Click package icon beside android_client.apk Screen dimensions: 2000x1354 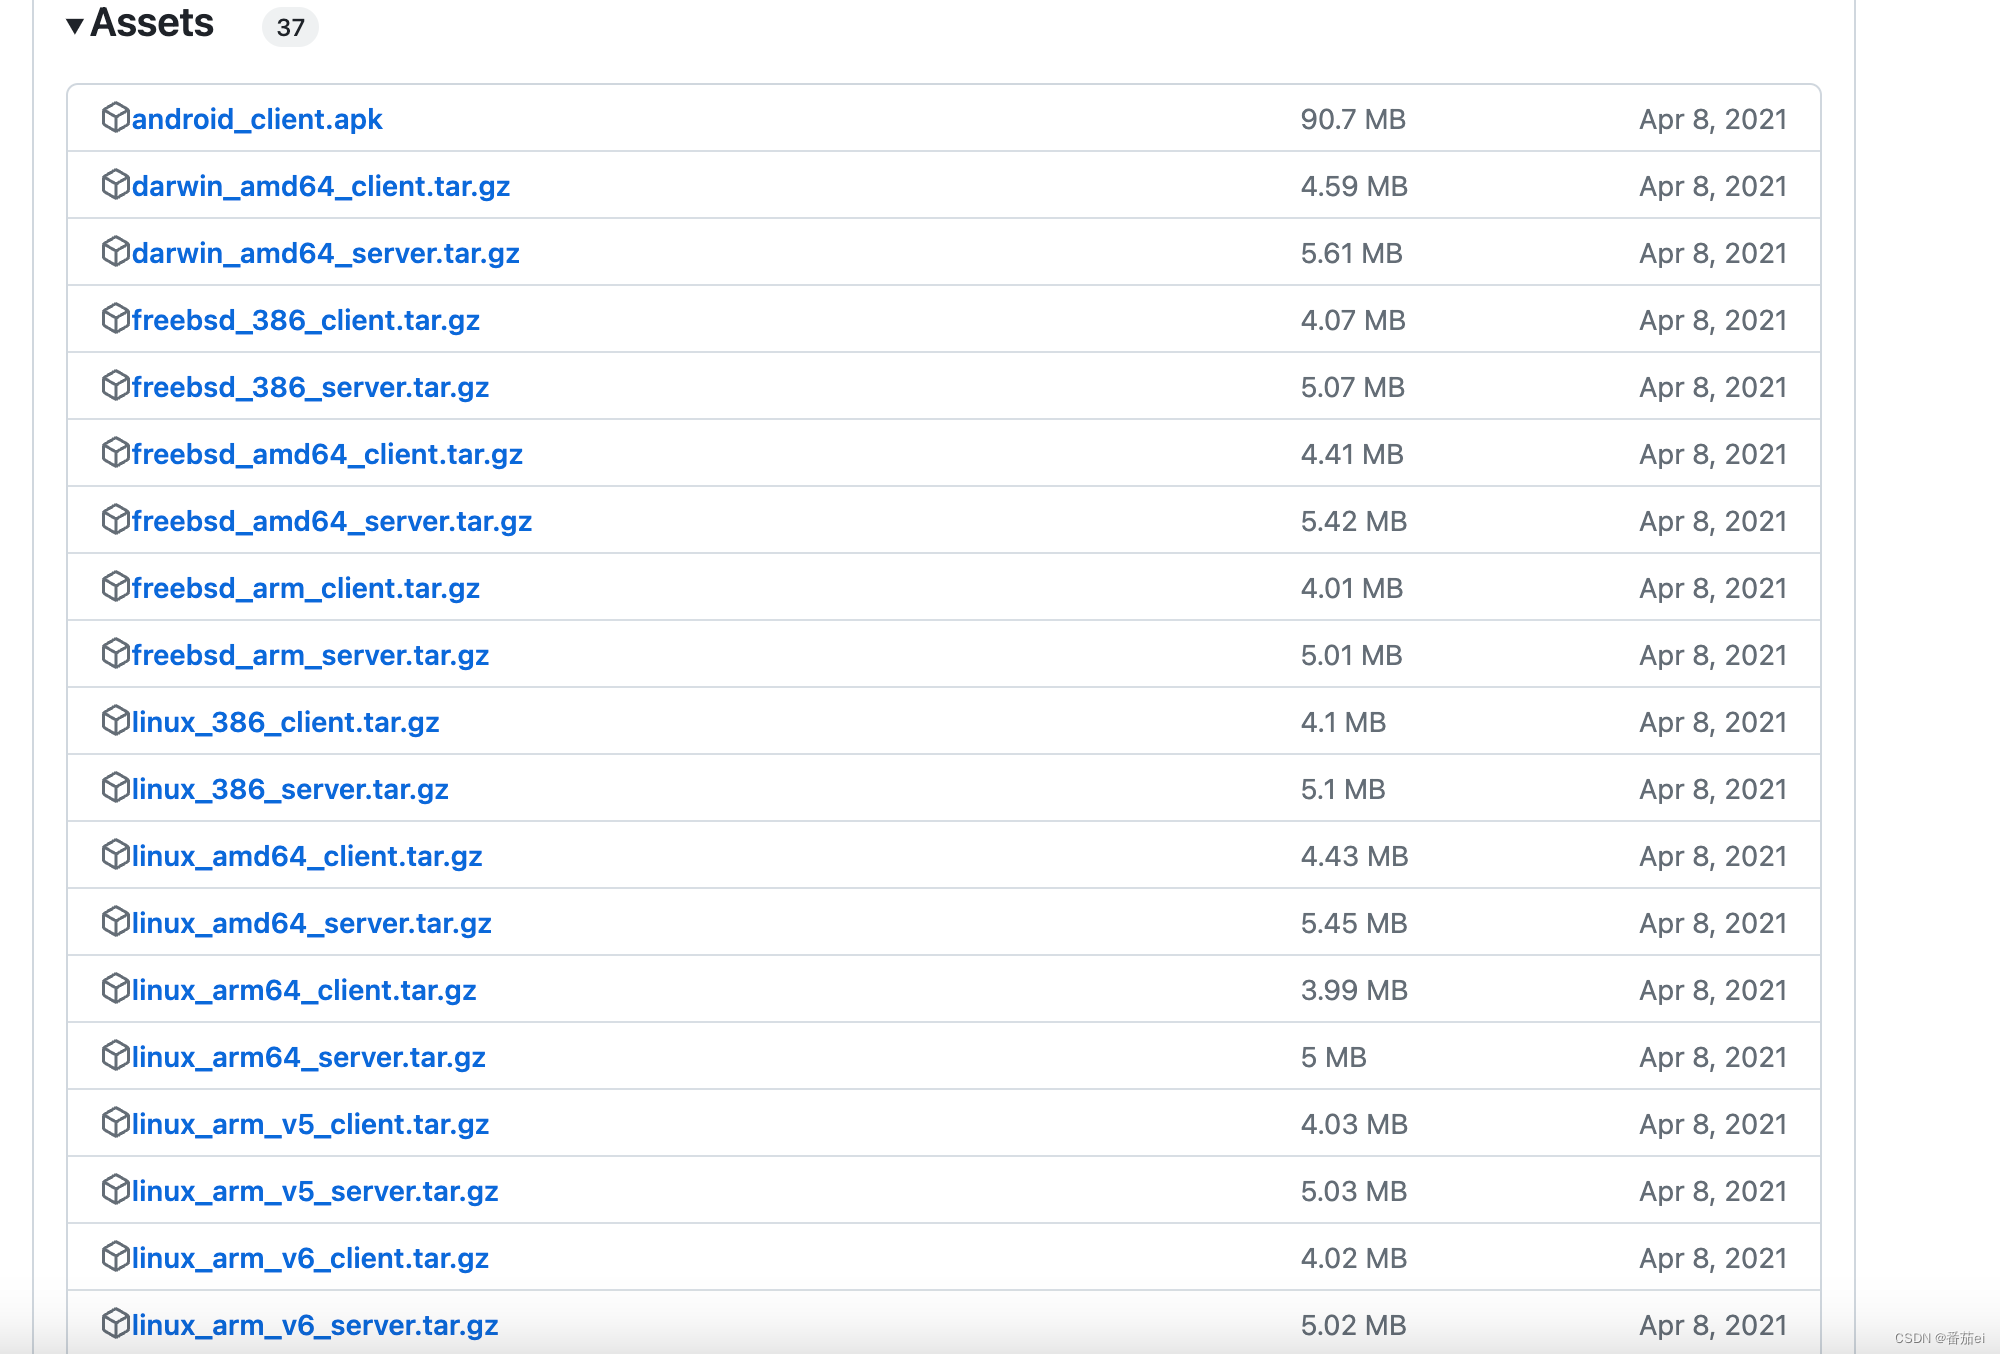pos(116,117)
